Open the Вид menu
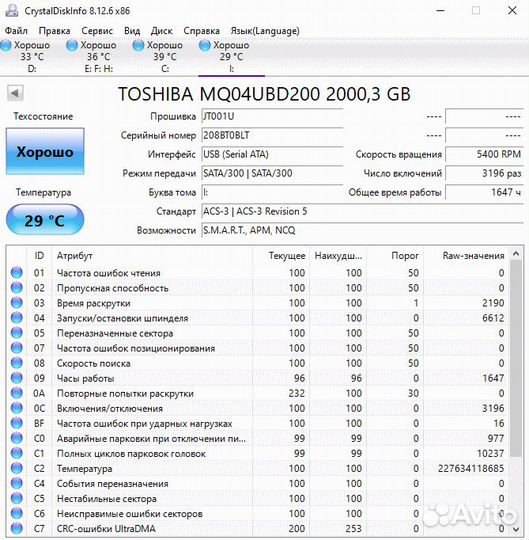529x540 pixels. click(x=132, y=31)
